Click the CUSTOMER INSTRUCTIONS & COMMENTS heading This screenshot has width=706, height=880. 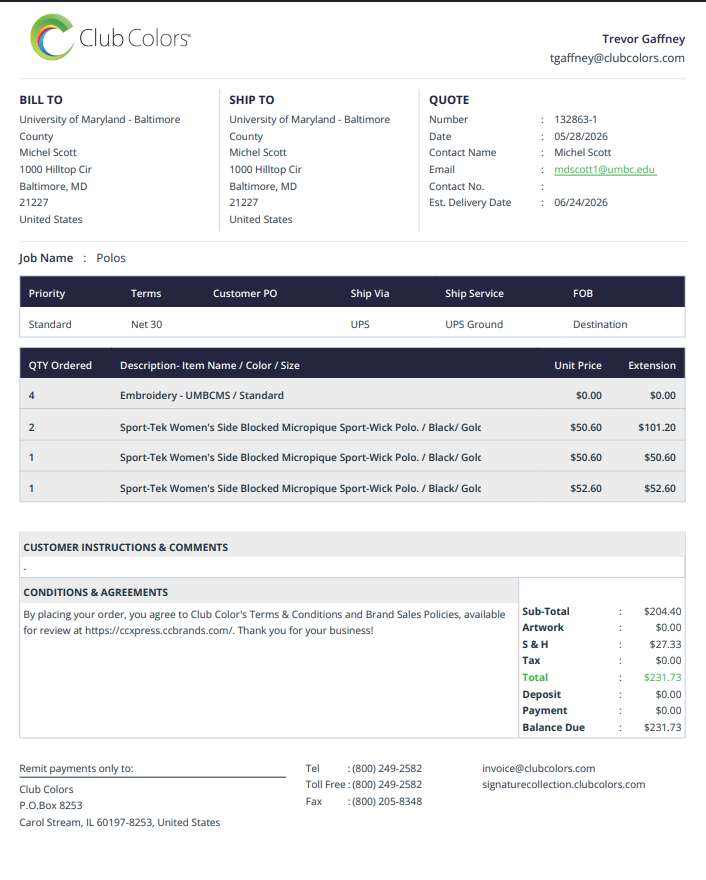click(x=126, y=548)
